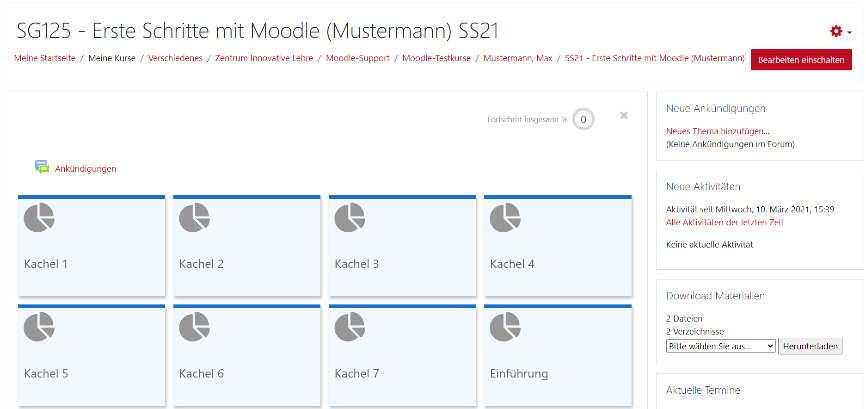Click the pie chart icon on Kachel 4
This screenshot has width=866, height=409.
point(505,218)
